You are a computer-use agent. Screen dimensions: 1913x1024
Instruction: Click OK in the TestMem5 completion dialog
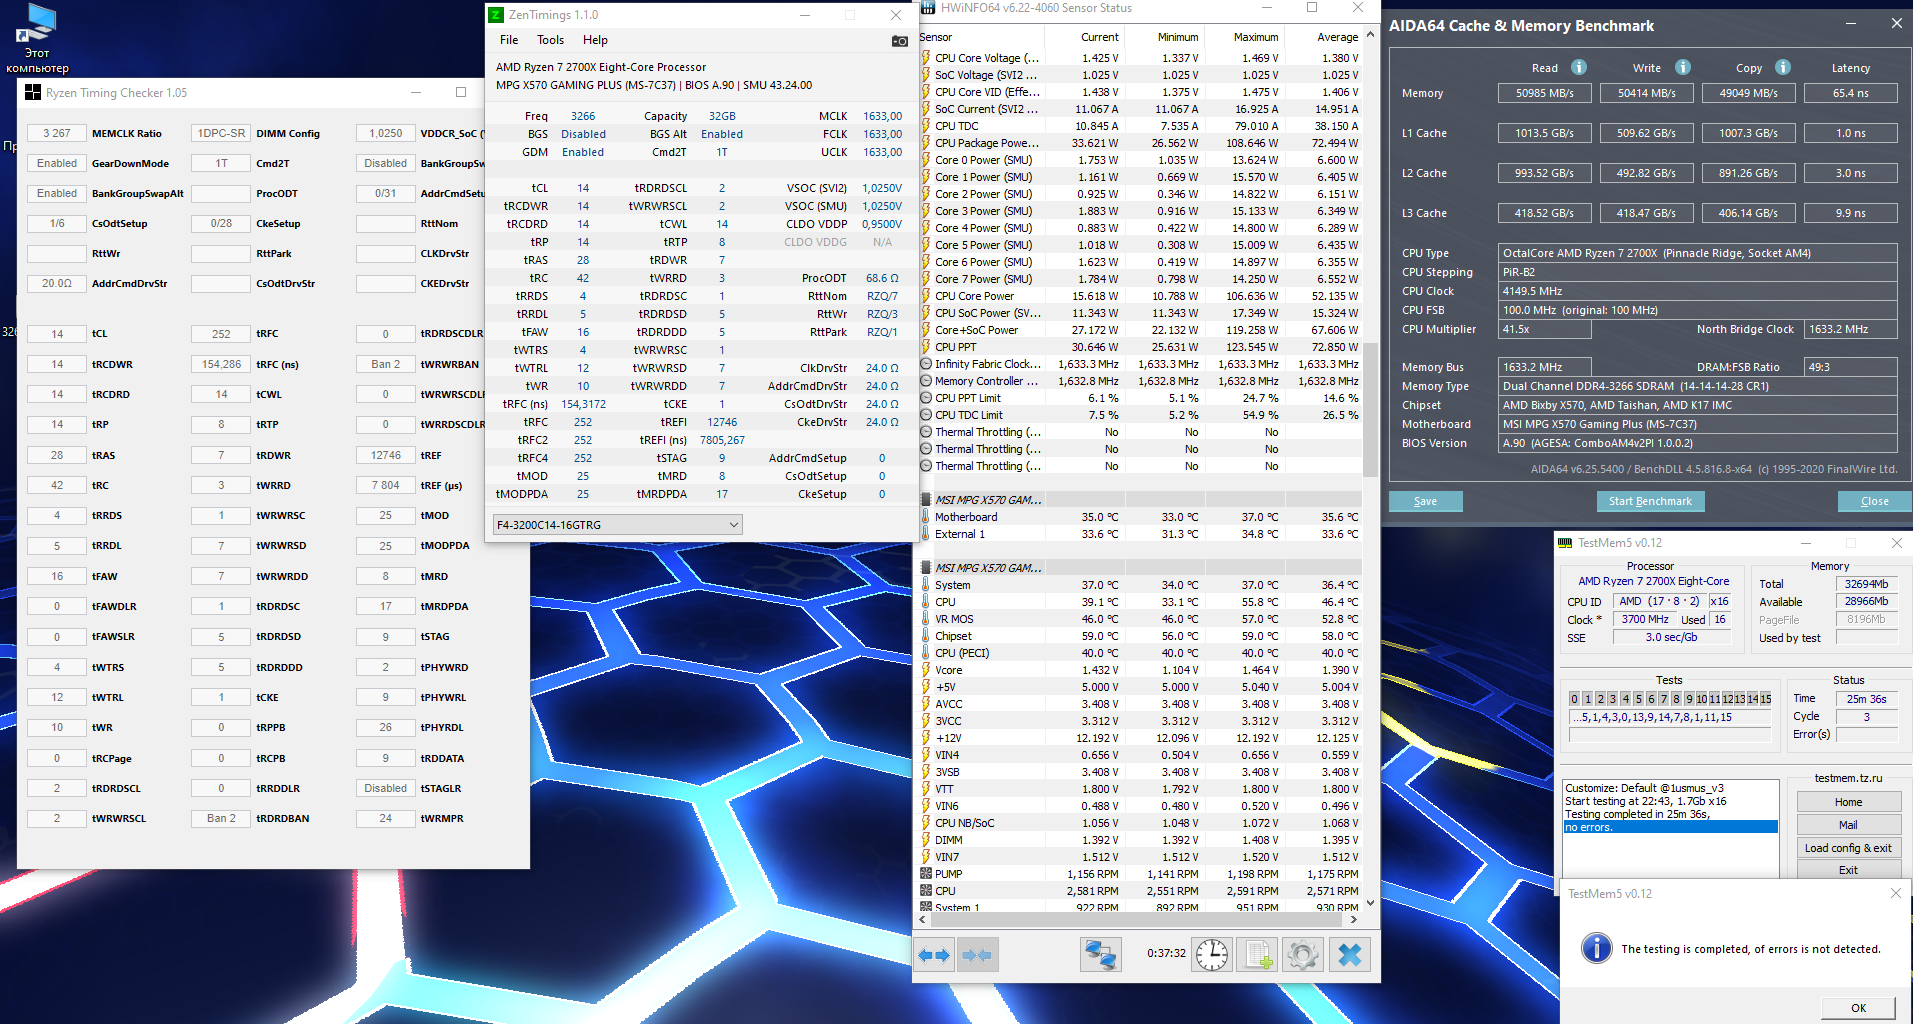[x=1858, y=1008]
